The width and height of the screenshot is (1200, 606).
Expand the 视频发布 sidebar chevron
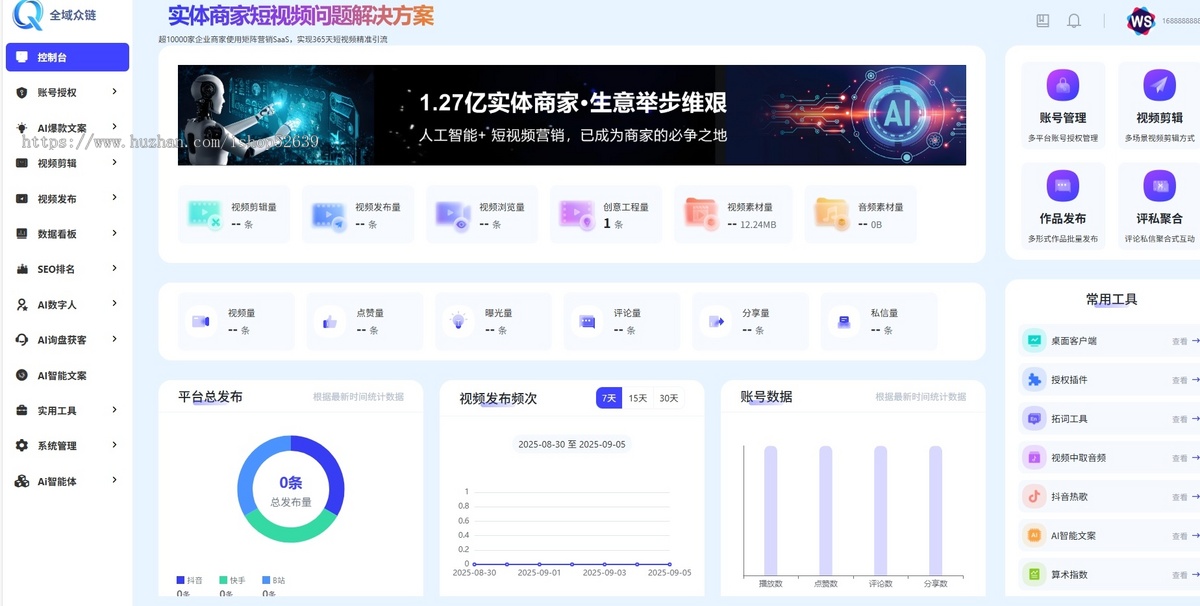tap(115, 198)
